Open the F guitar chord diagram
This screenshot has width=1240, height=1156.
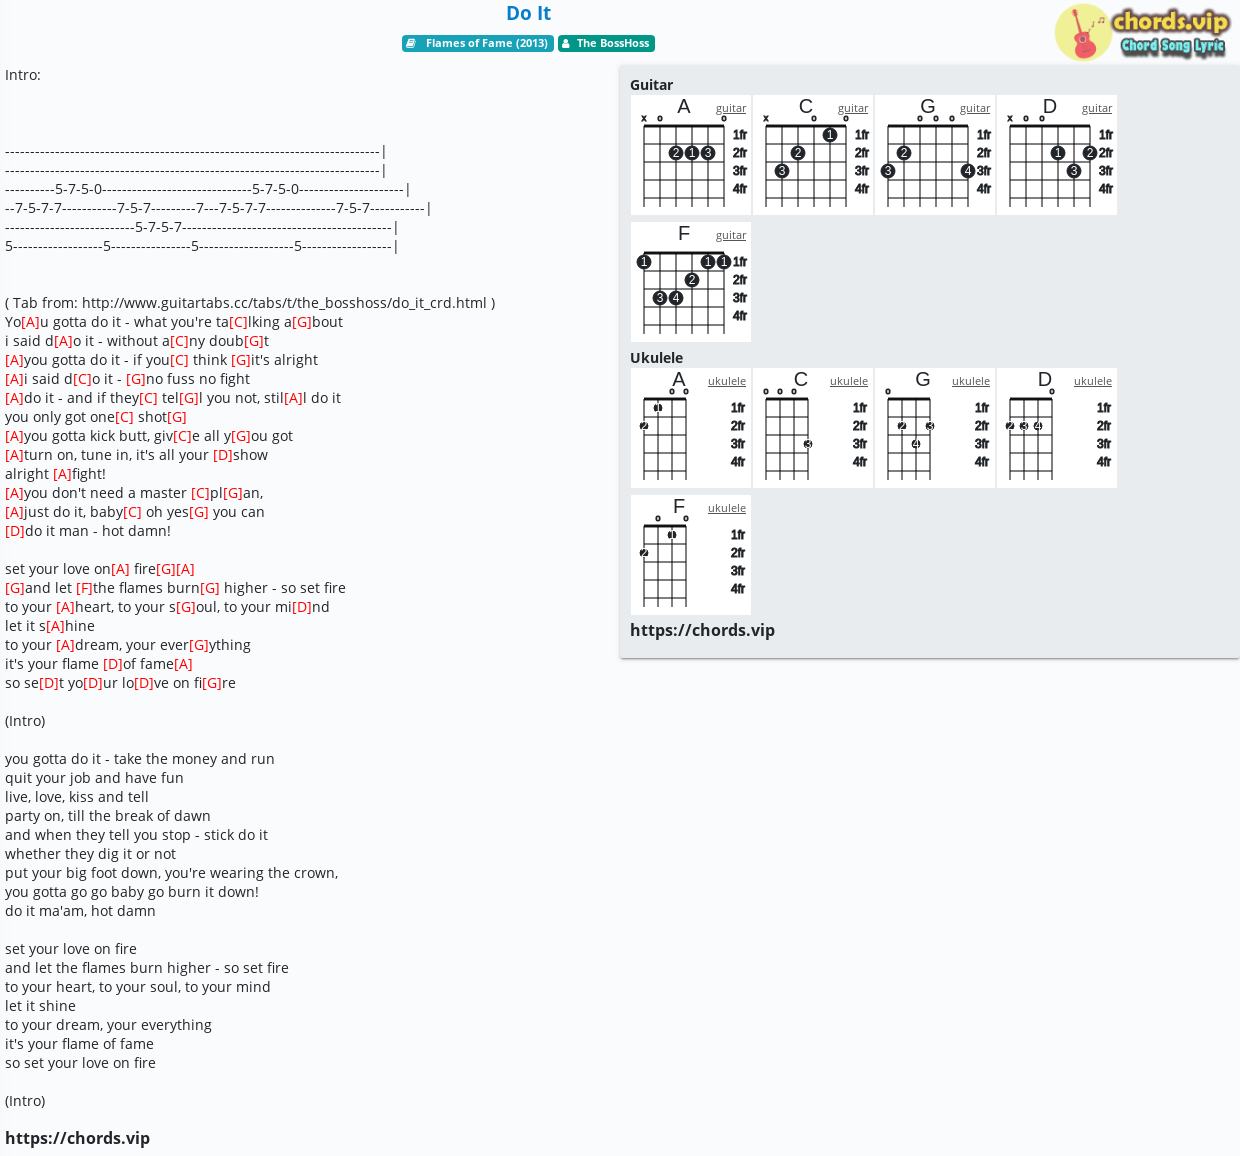click(691, 282)
